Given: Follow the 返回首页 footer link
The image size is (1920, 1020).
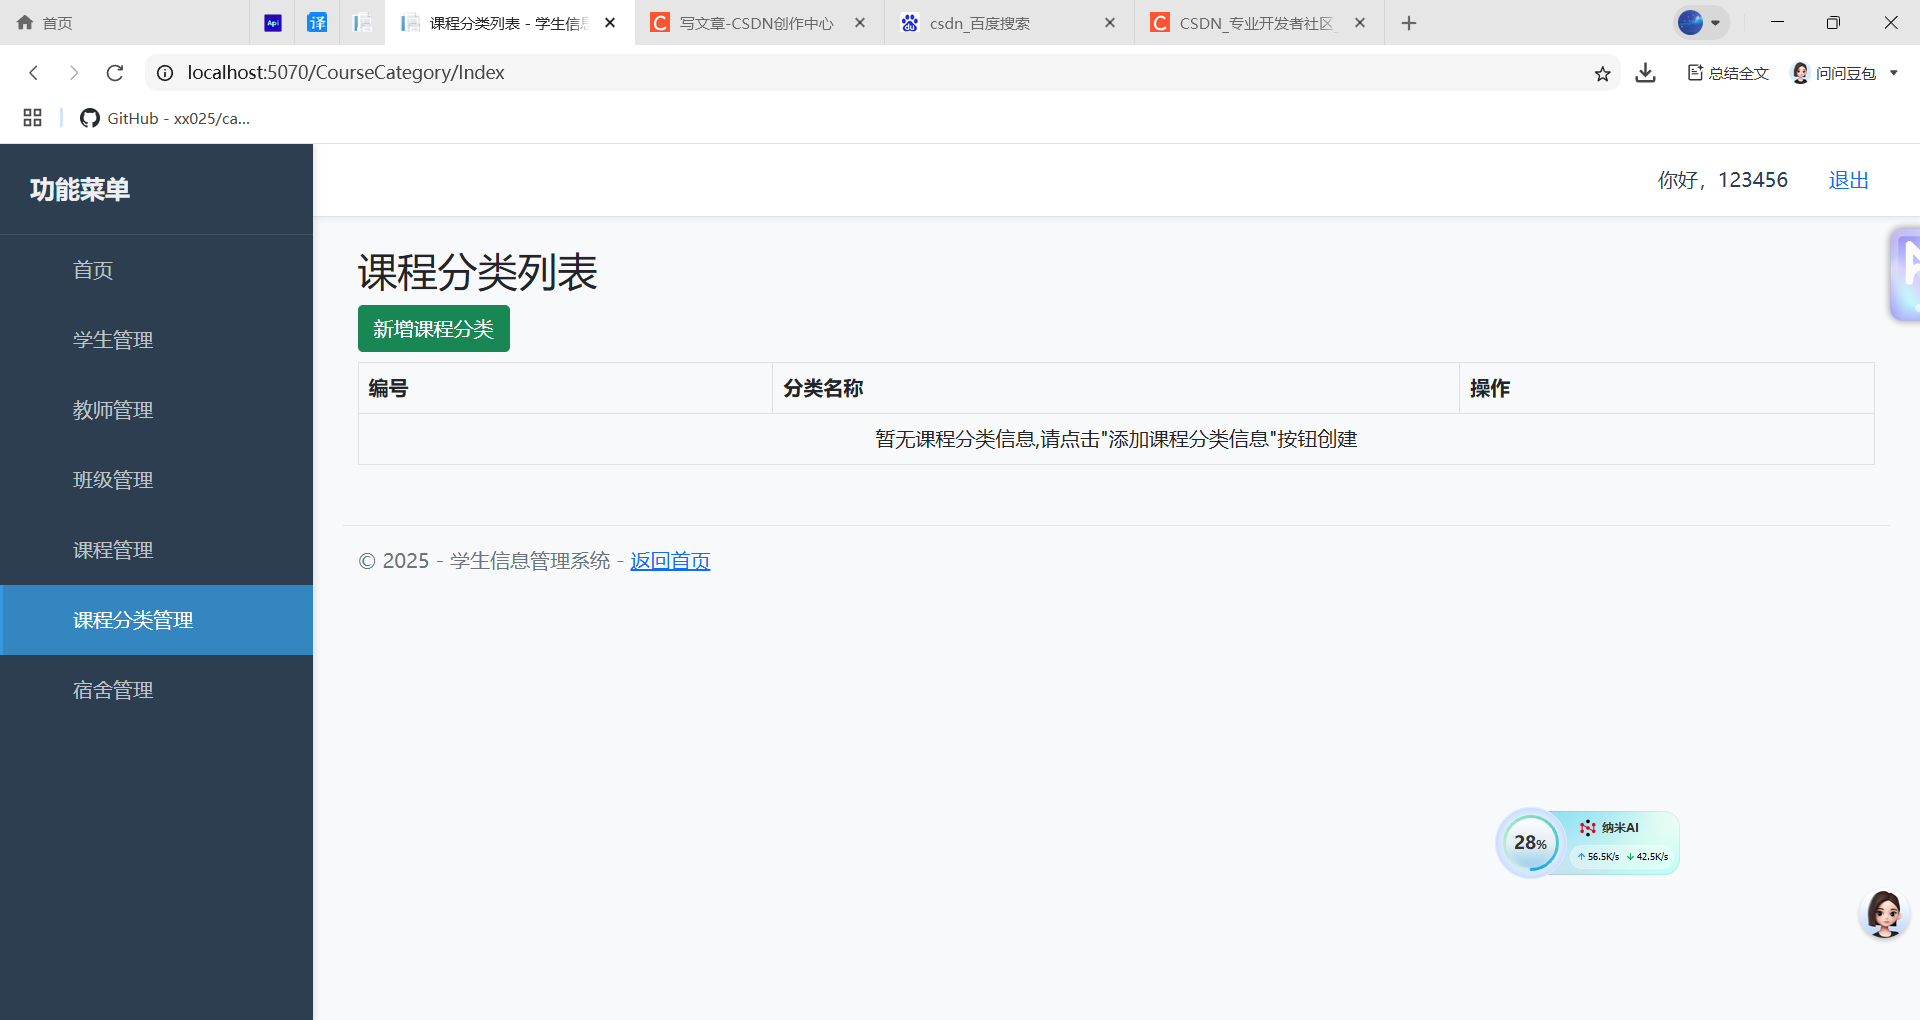Looking at the screenshot, I should coord(669,560).
